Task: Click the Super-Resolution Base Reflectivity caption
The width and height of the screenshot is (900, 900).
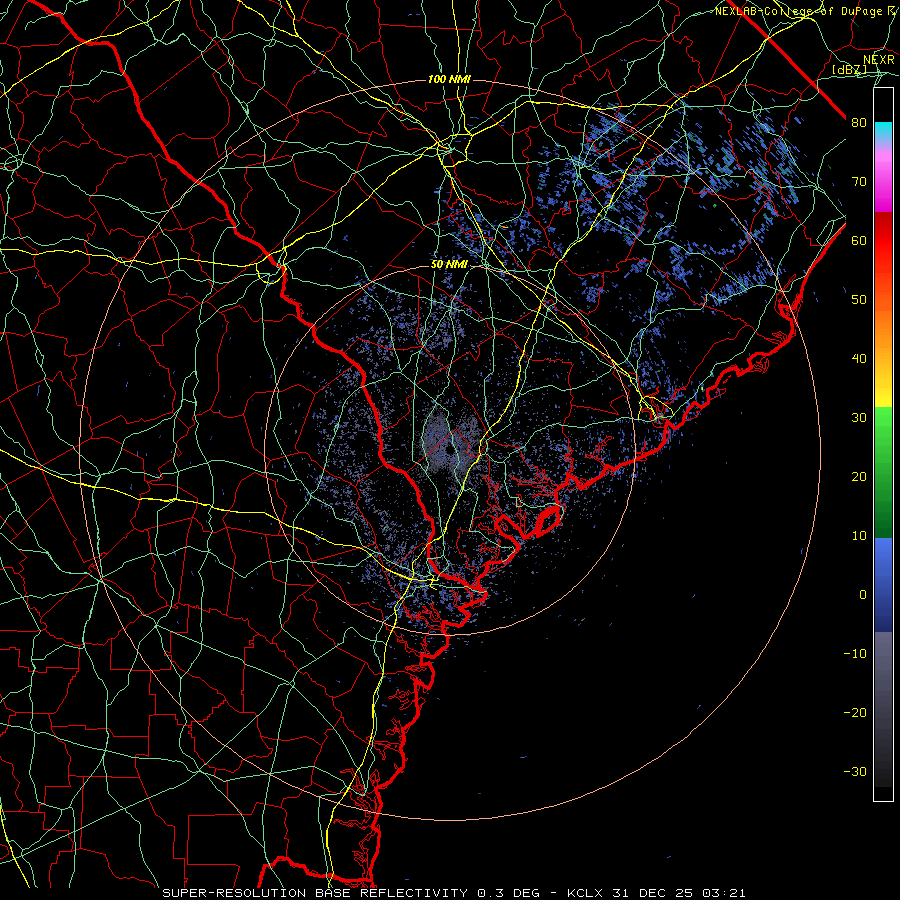Action: point(315,893)
